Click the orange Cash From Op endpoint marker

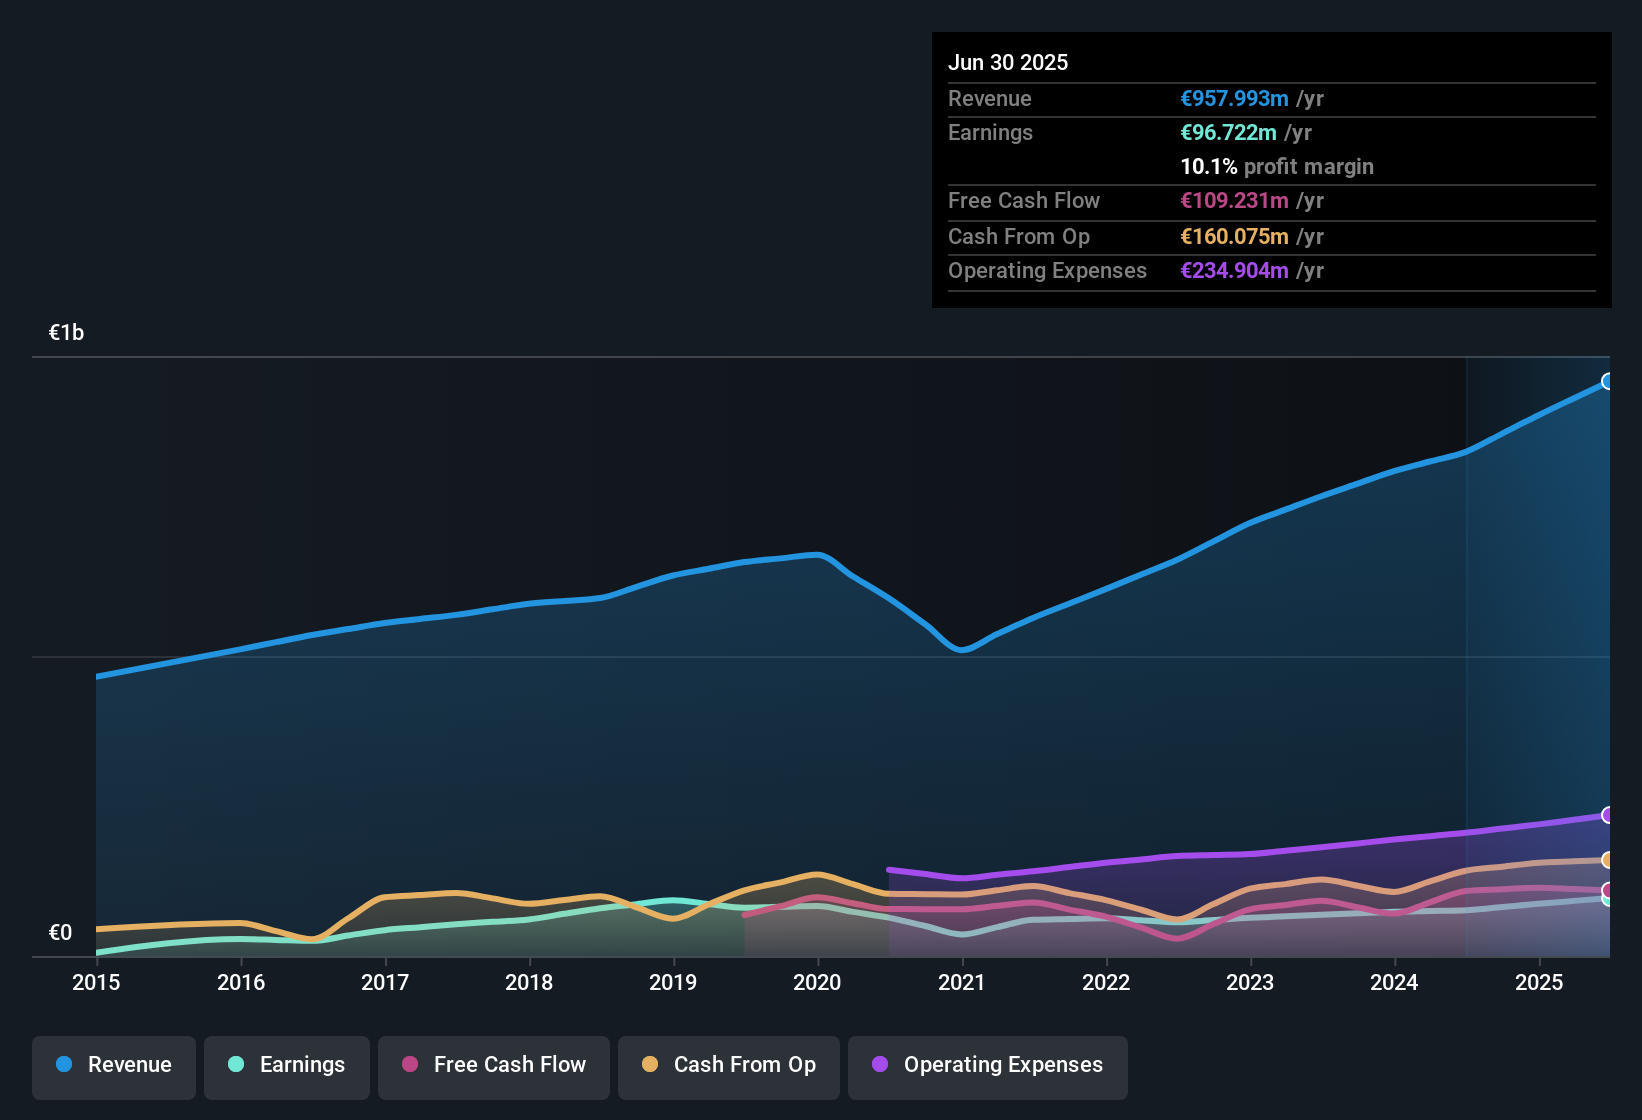[x=1607, y=860]
